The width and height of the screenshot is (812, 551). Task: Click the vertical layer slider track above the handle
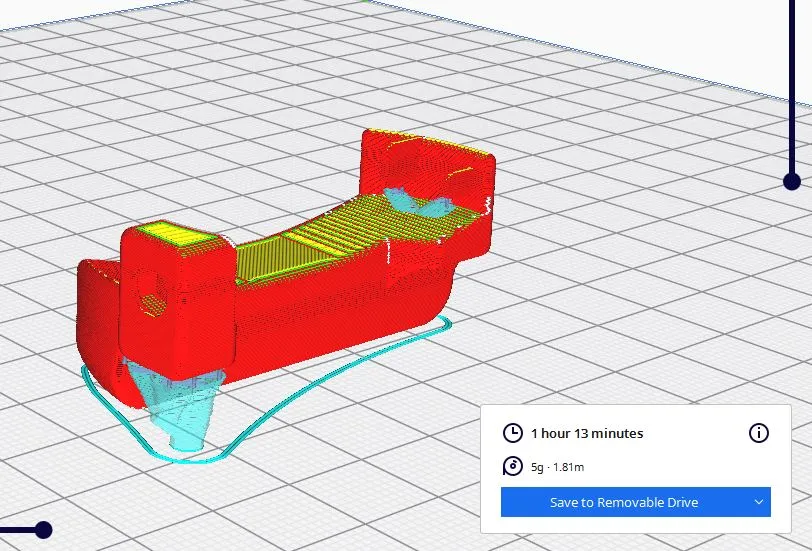click(792, 80)
